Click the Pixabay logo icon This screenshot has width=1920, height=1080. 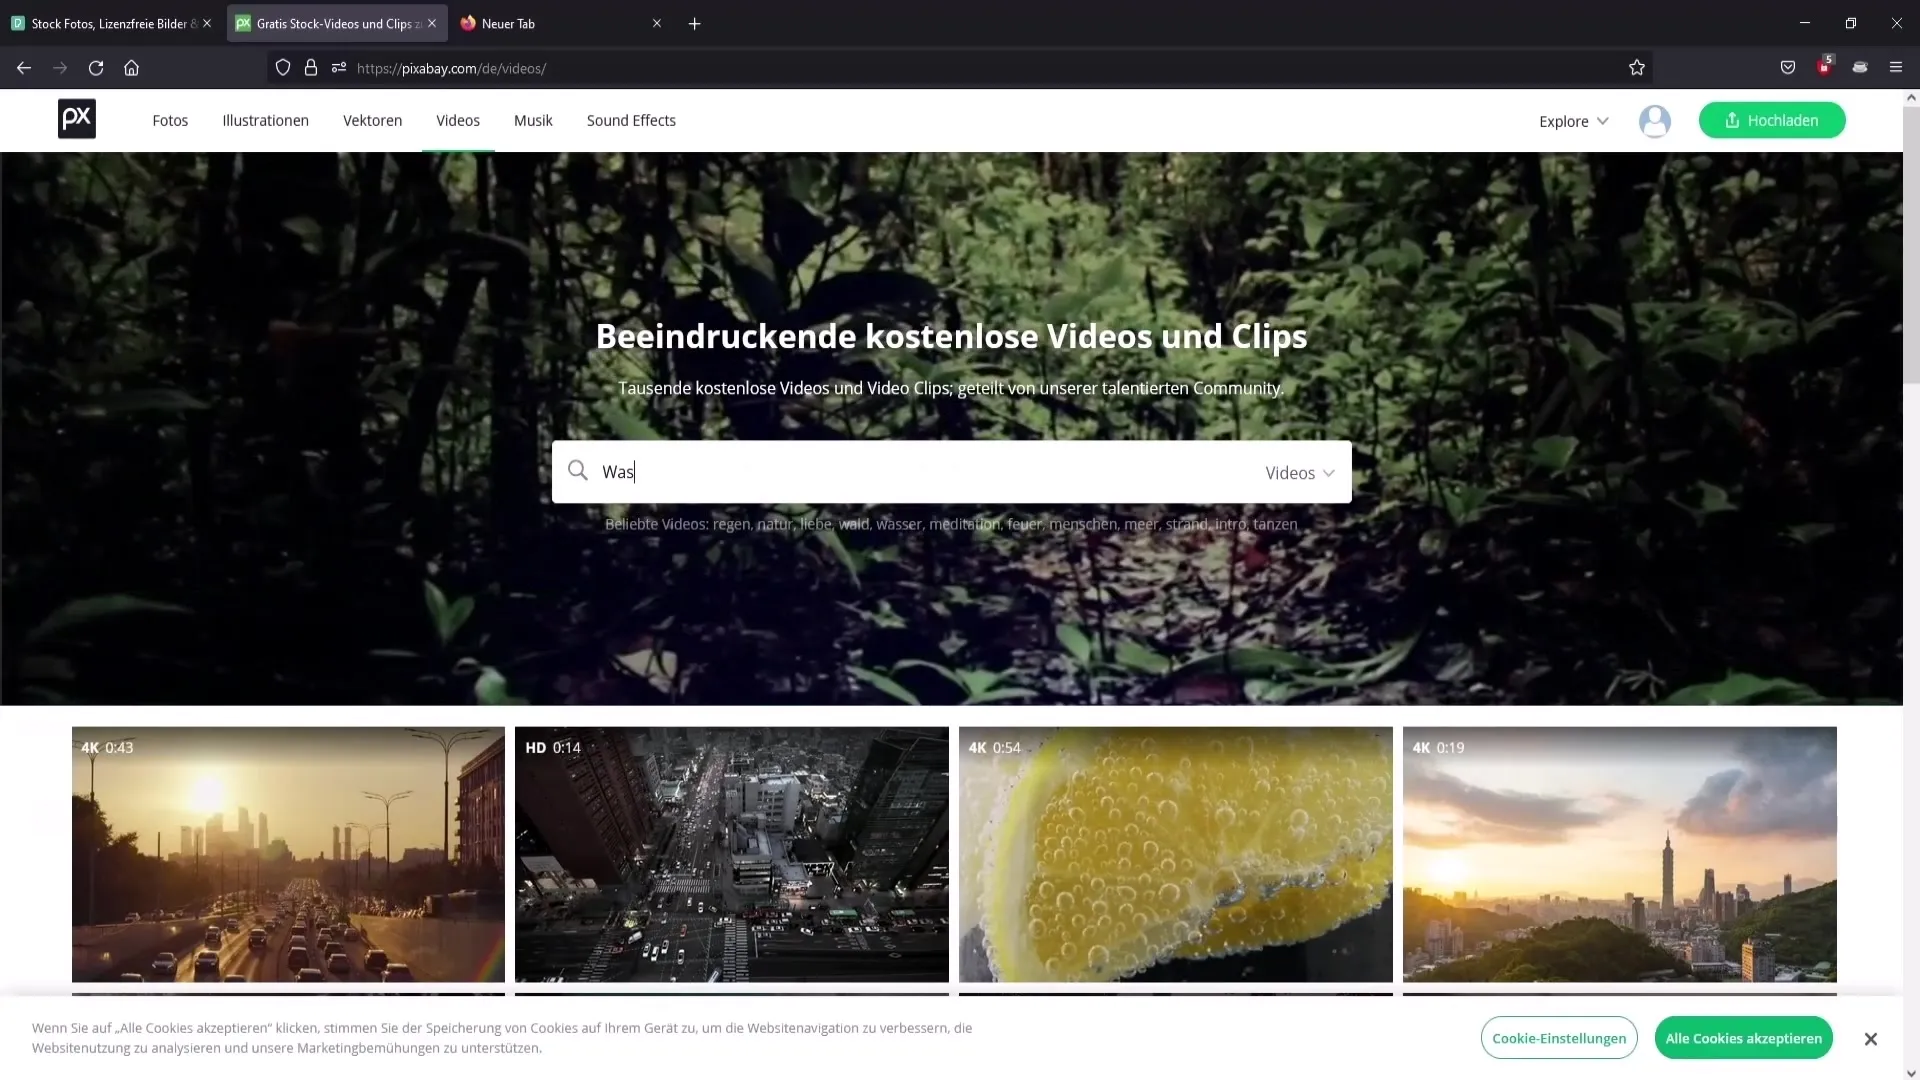[x=76, y=120]
